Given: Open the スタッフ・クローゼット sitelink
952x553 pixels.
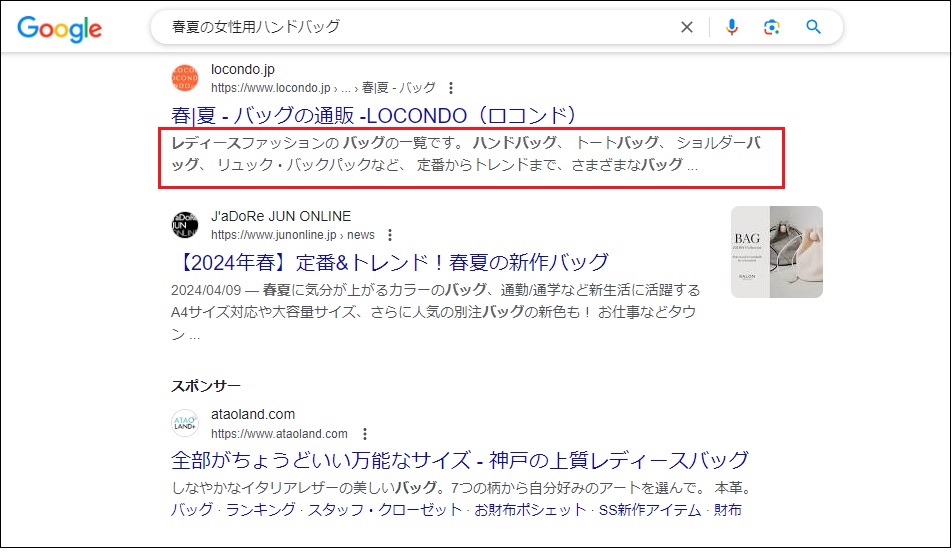Looking at the screenshot, I should (385, 510).
